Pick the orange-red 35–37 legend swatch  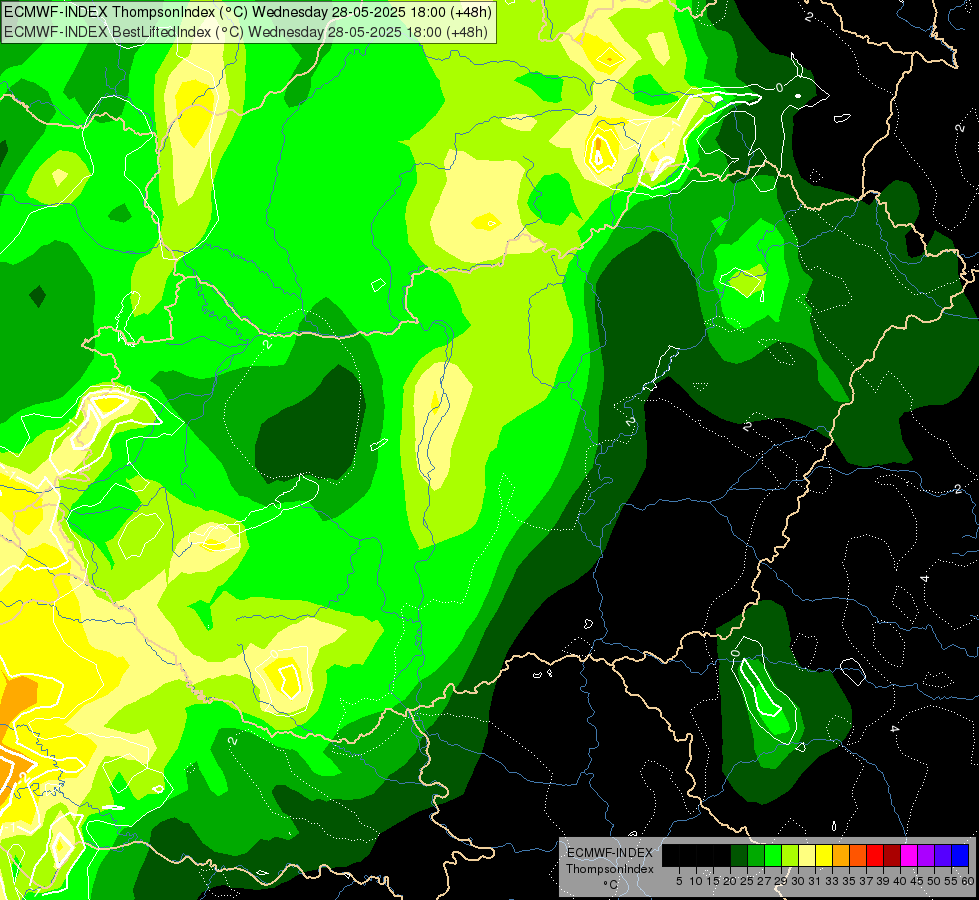(858, 855)
